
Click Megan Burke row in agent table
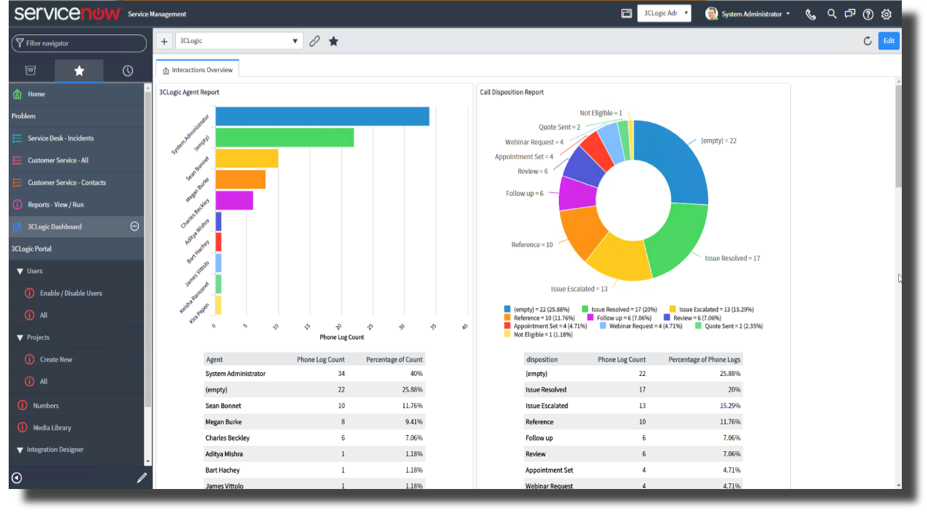click(x=314, y=422)
